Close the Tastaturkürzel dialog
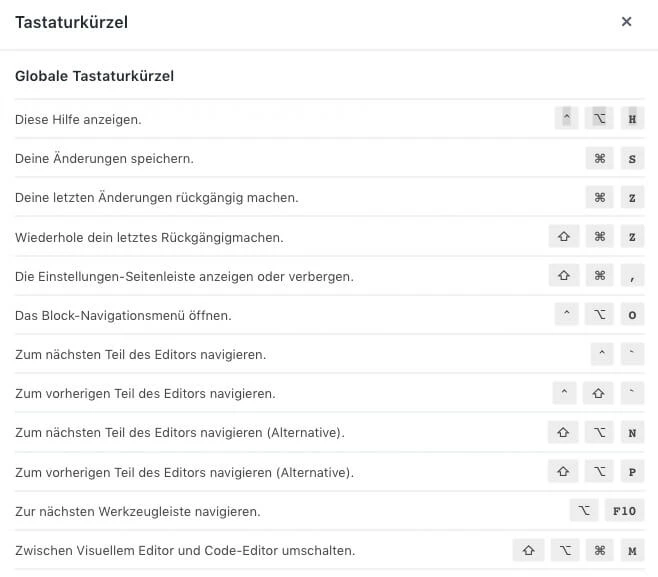 click(x=626, y=22)
